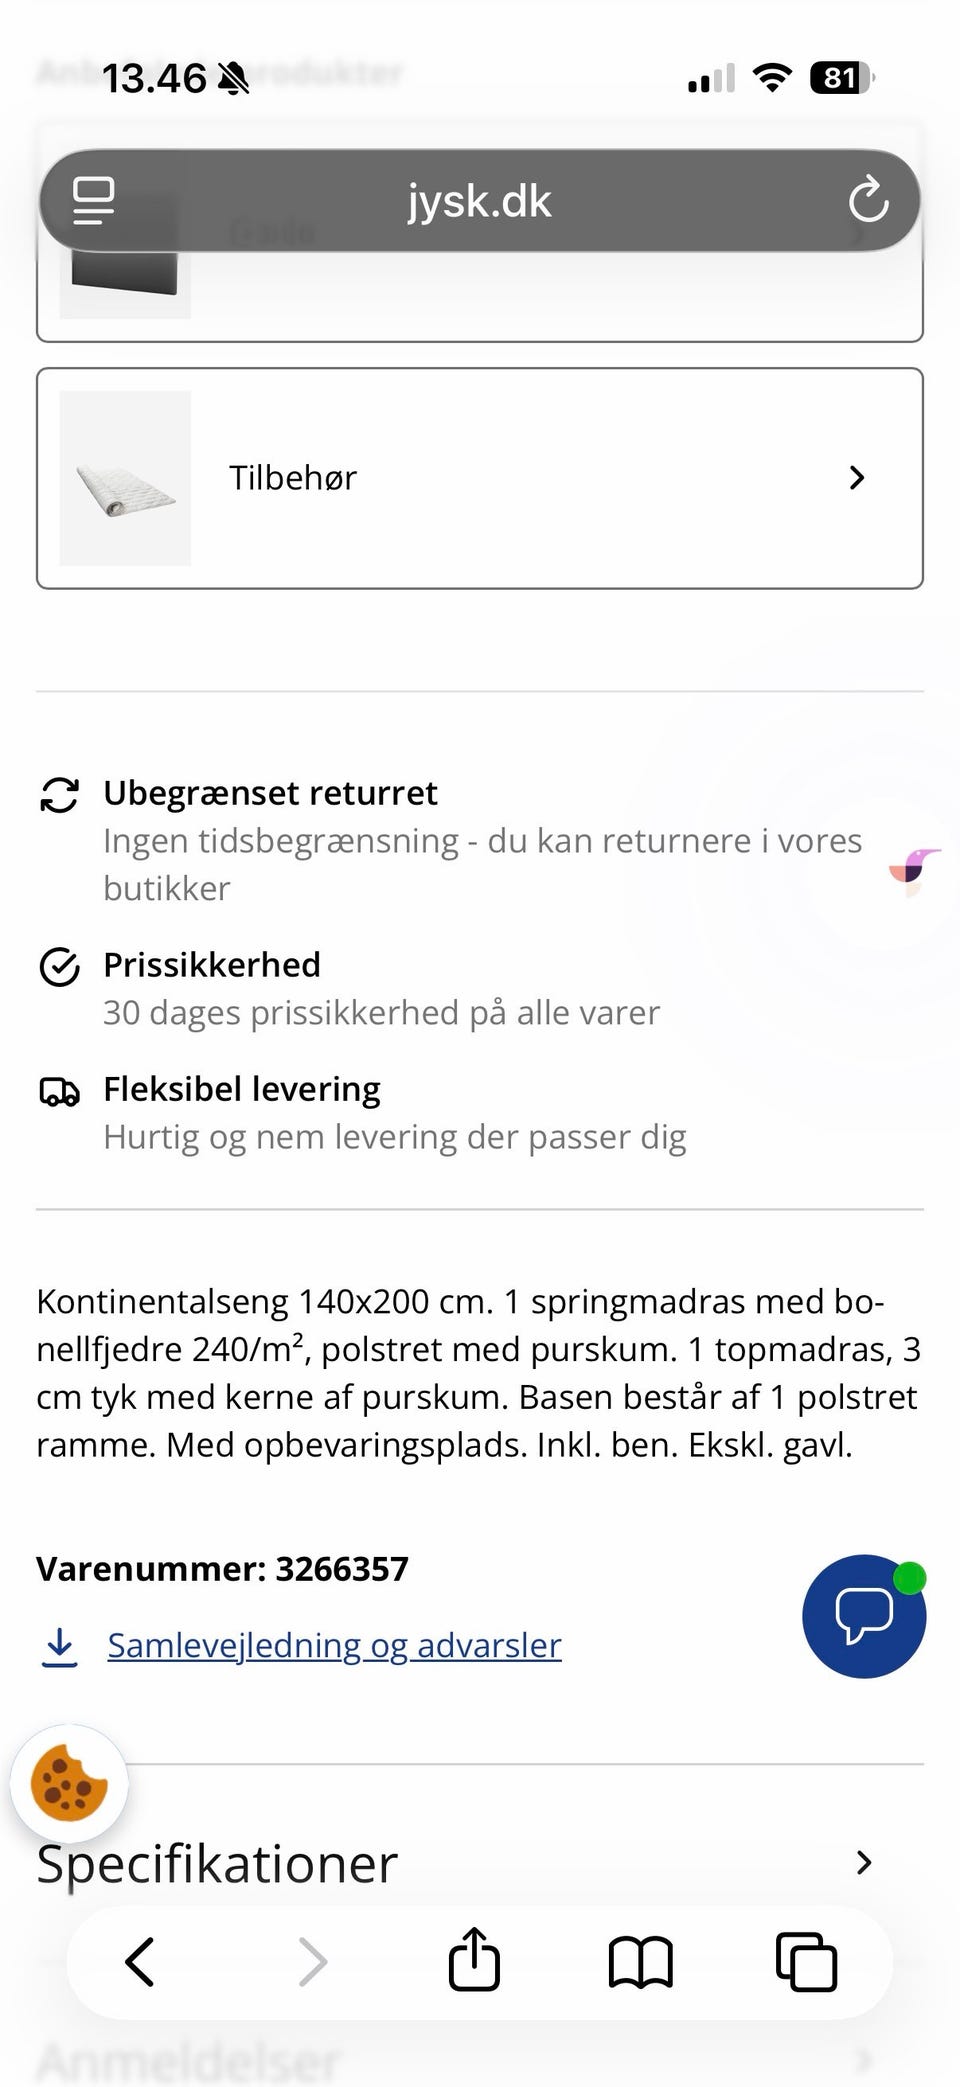Image resolution: width=960 pixels, height=2087 pixels.
Task: Expand the Anmeldelser section chevron
Action: (864, 2060)
